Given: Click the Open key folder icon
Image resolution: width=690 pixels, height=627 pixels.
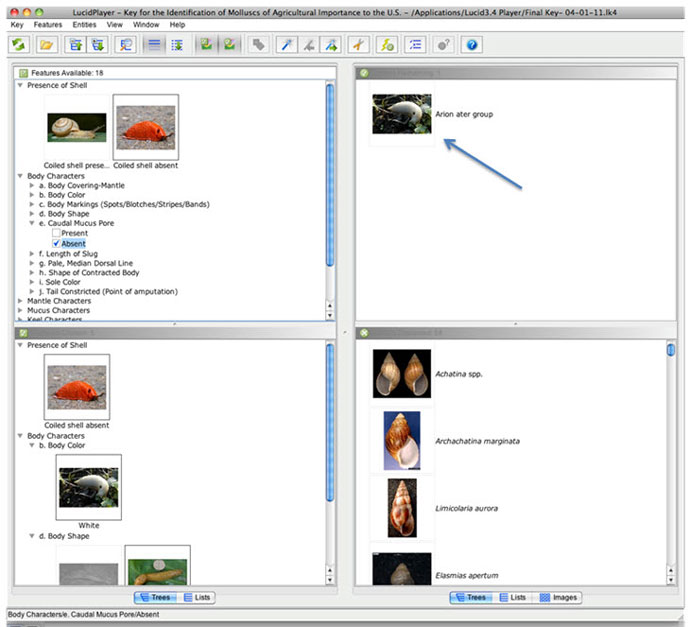Looking at the screenshot, I should pos(47,45).
